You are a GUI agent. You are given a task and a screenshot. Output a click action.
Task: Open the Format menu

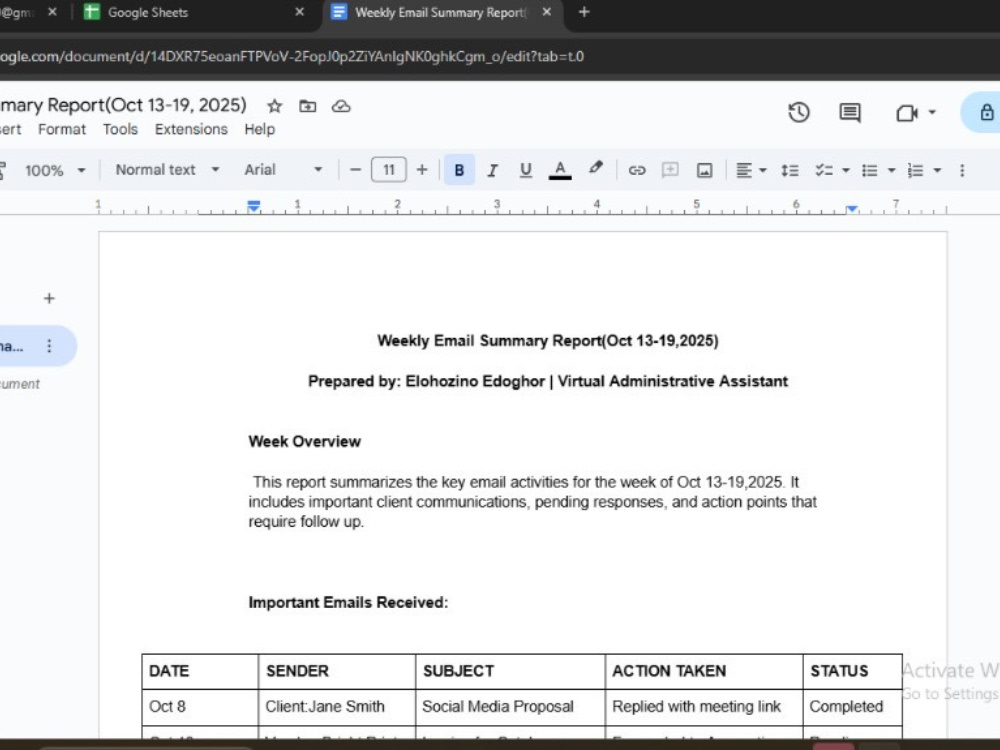(x=62, y=129)
